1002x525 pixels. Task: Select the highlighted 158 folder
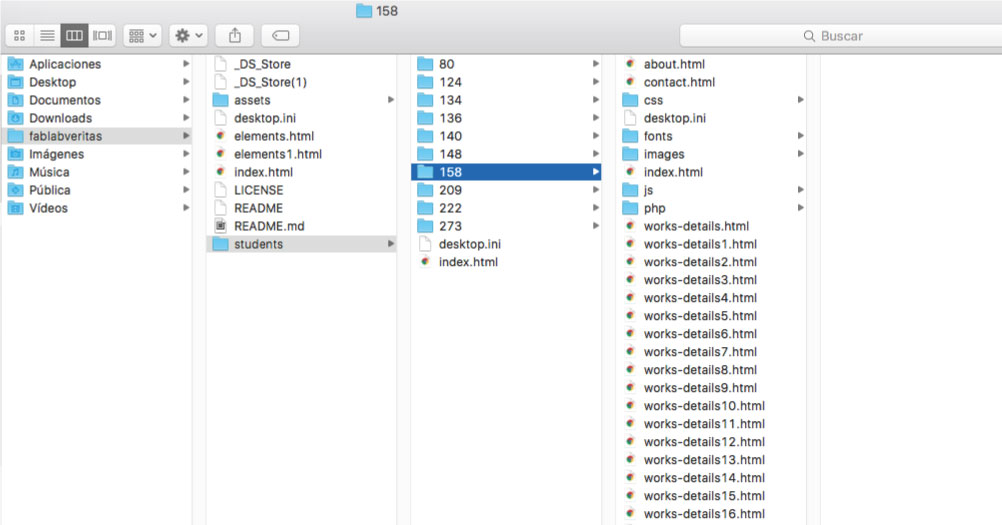click(x=506, y=172)
